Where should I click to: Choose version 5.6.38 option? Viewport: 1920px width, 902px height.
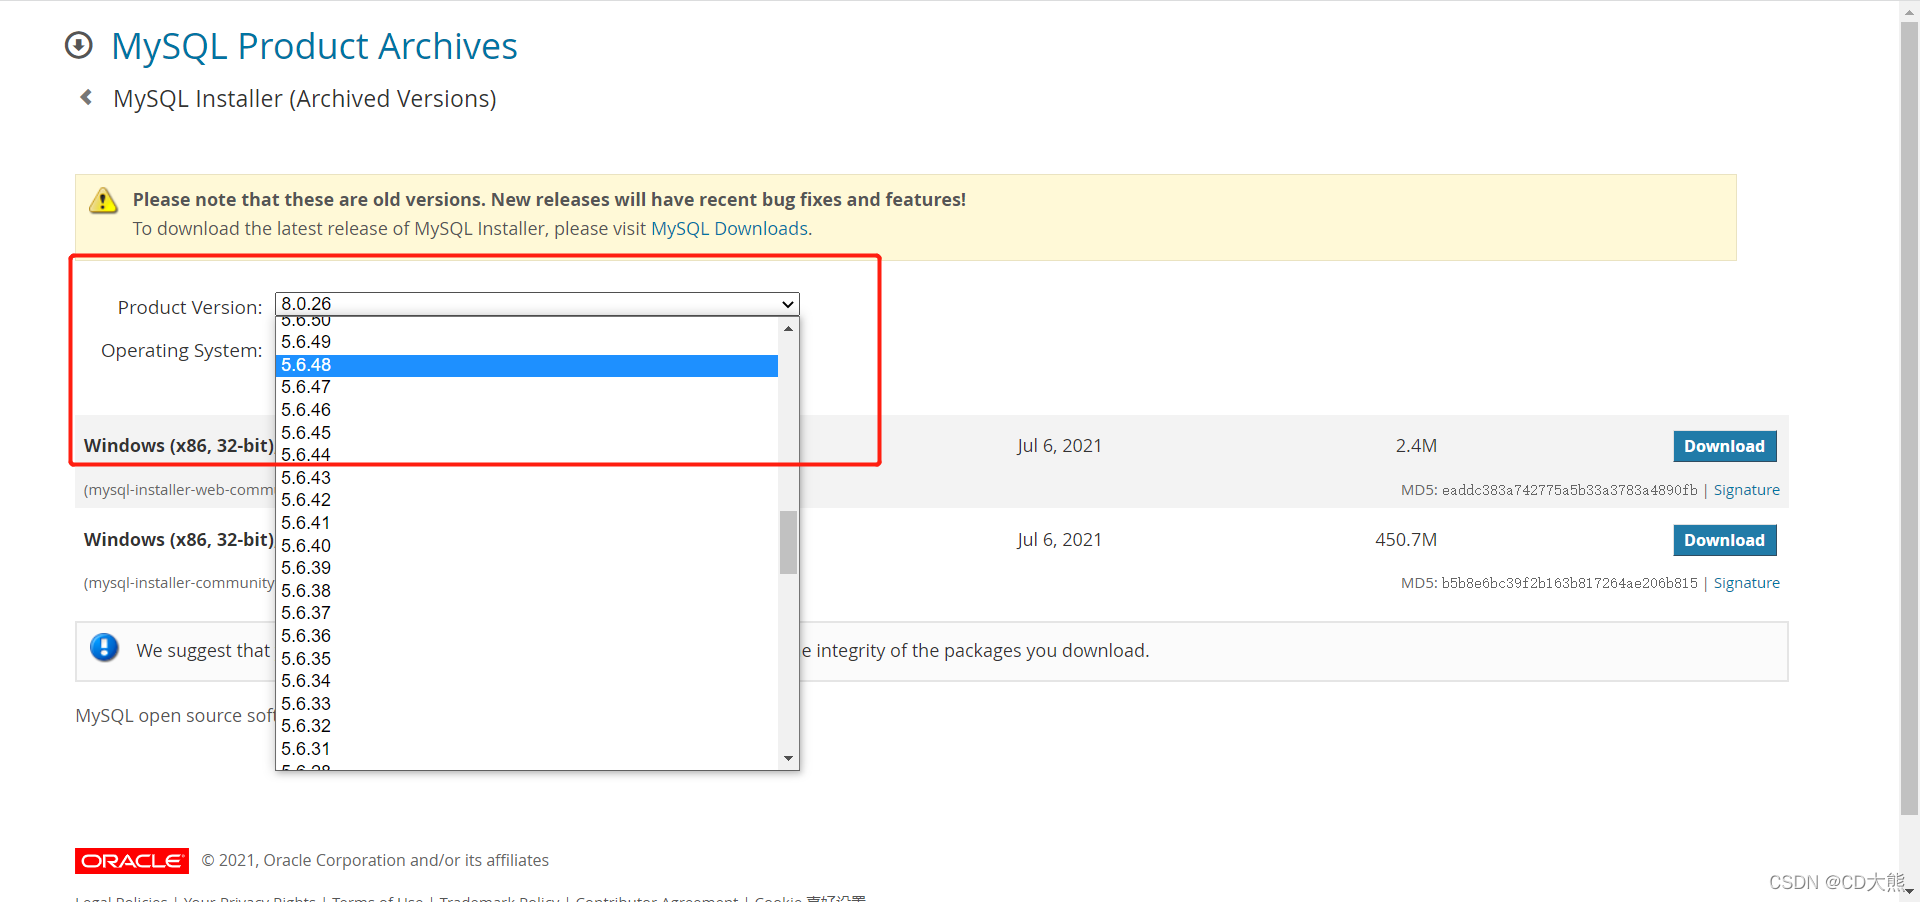(527, 591)
